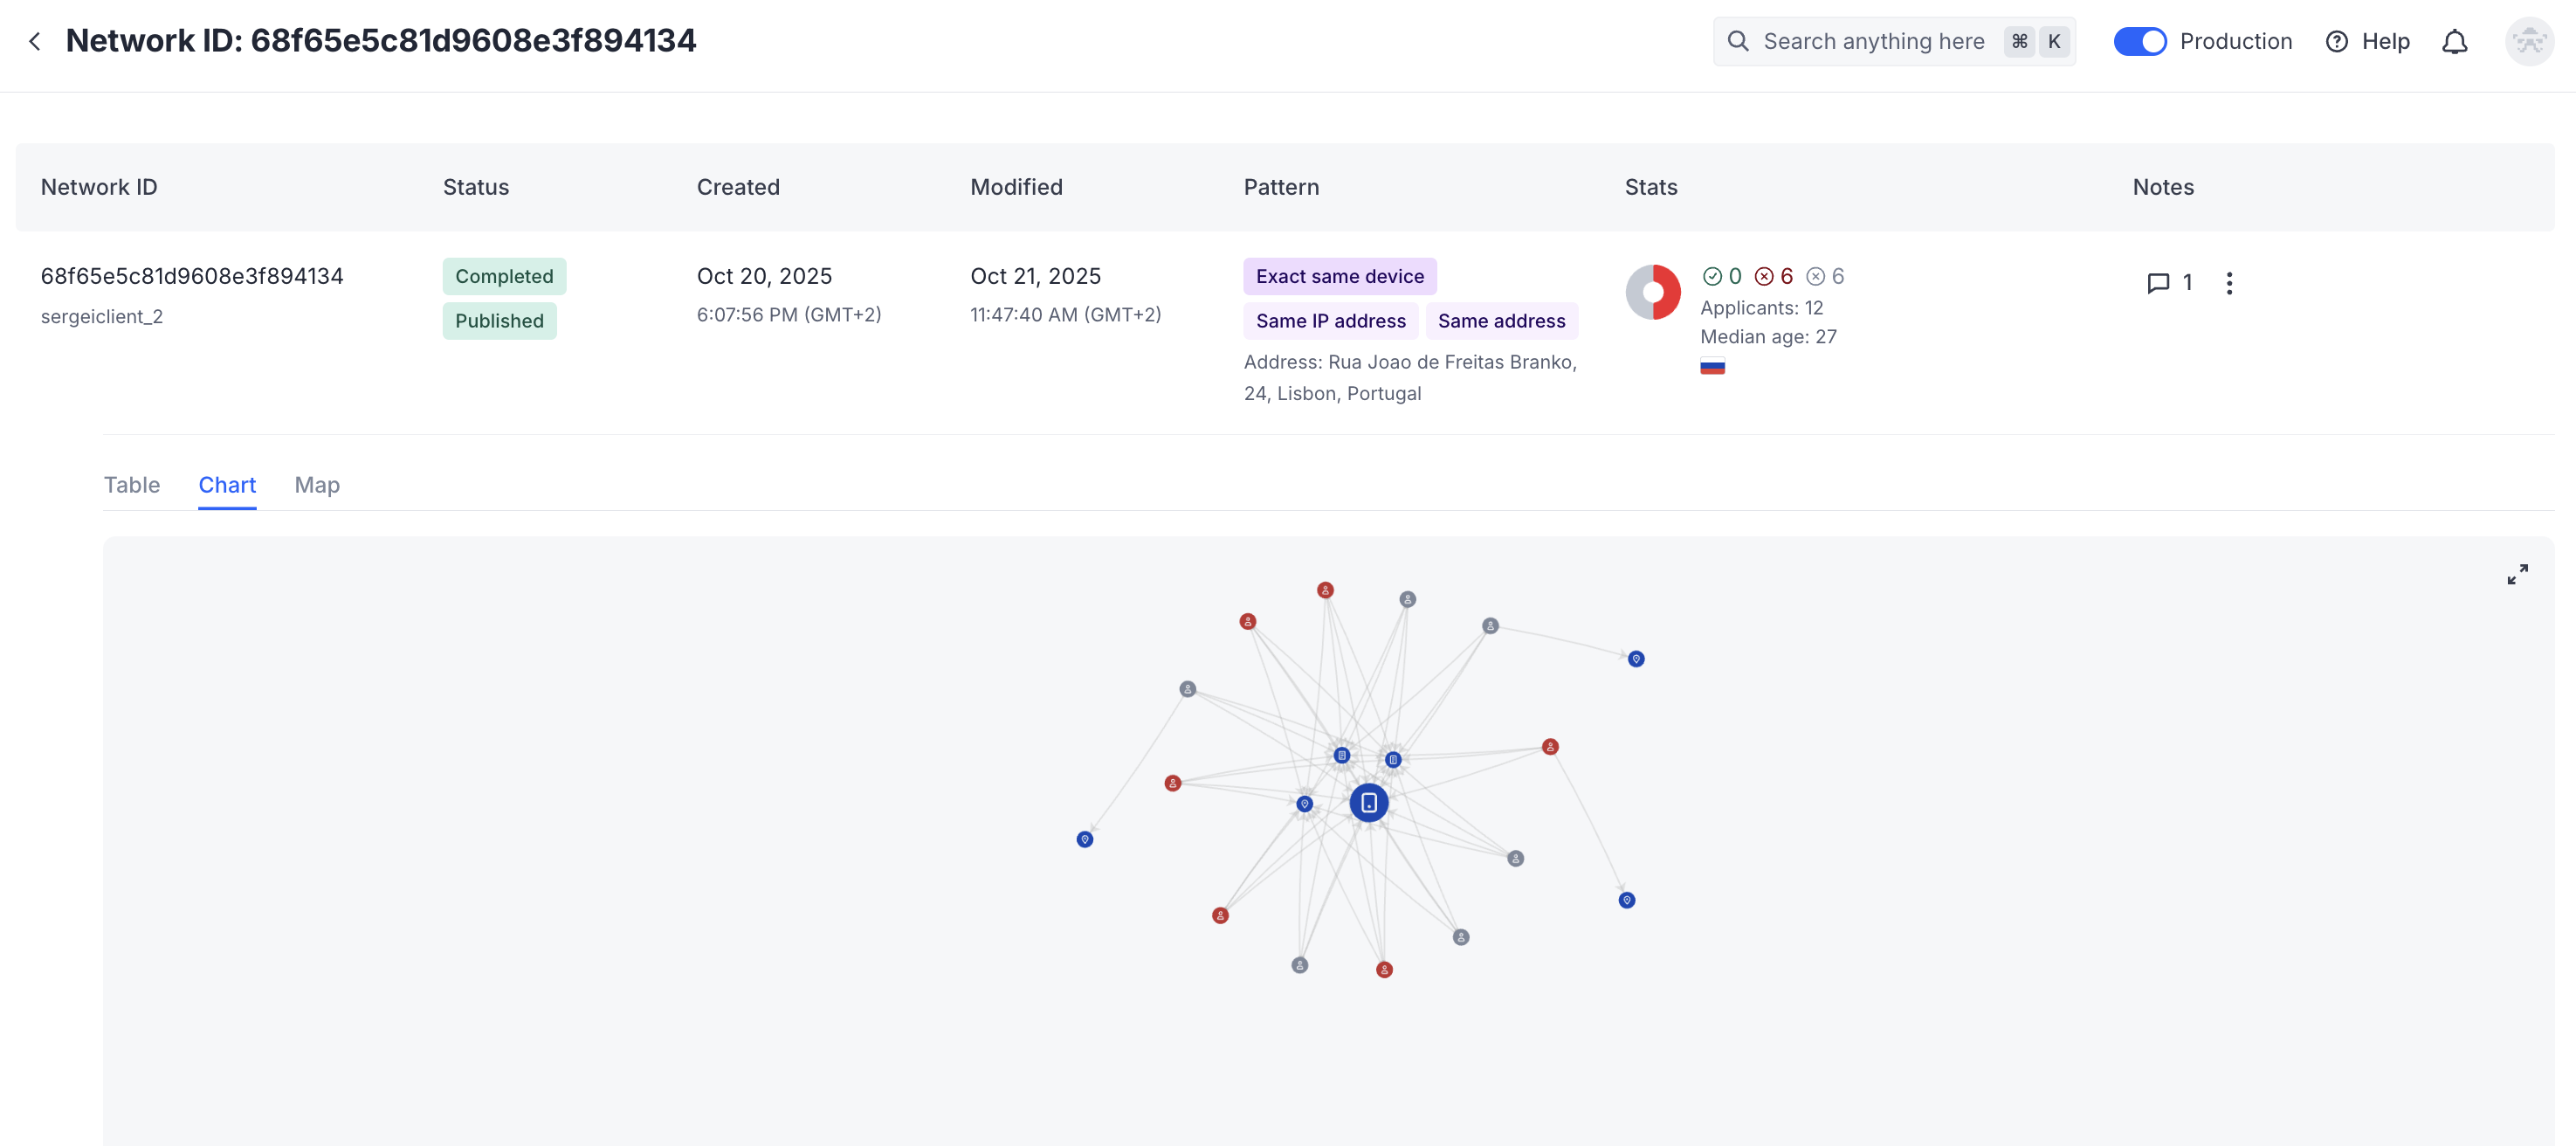Open the Same IP address pattern filter
2576x1146 pixels.
[x=1331, y=321]
